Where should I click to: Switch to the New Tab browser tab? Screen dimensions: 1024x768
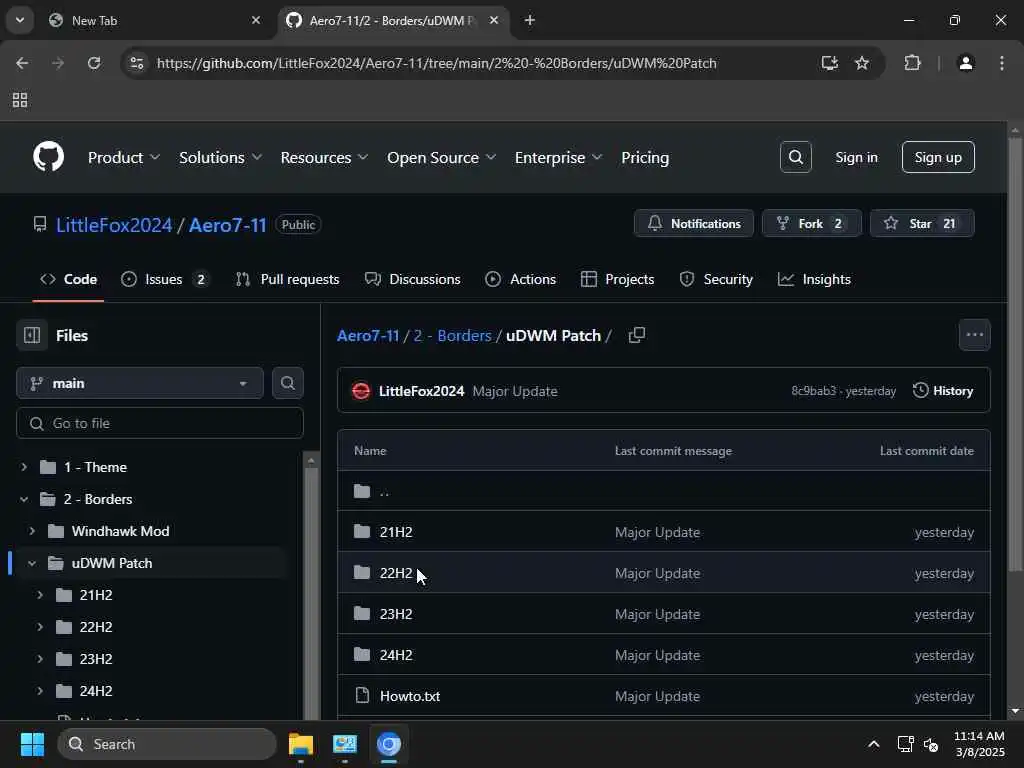(153, 20)
